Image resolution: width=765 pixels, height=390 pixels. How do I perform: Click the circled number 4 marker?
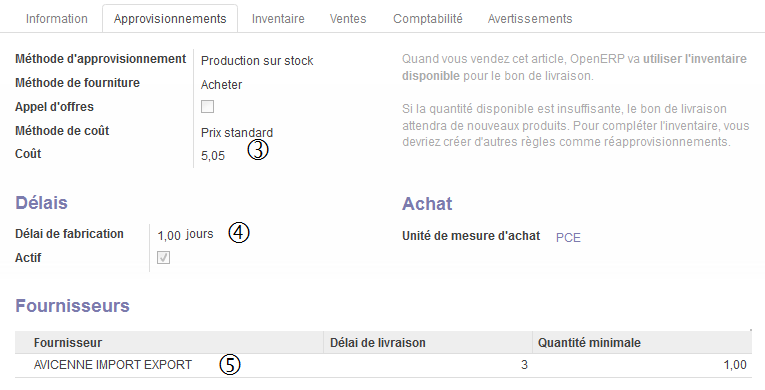239,232
